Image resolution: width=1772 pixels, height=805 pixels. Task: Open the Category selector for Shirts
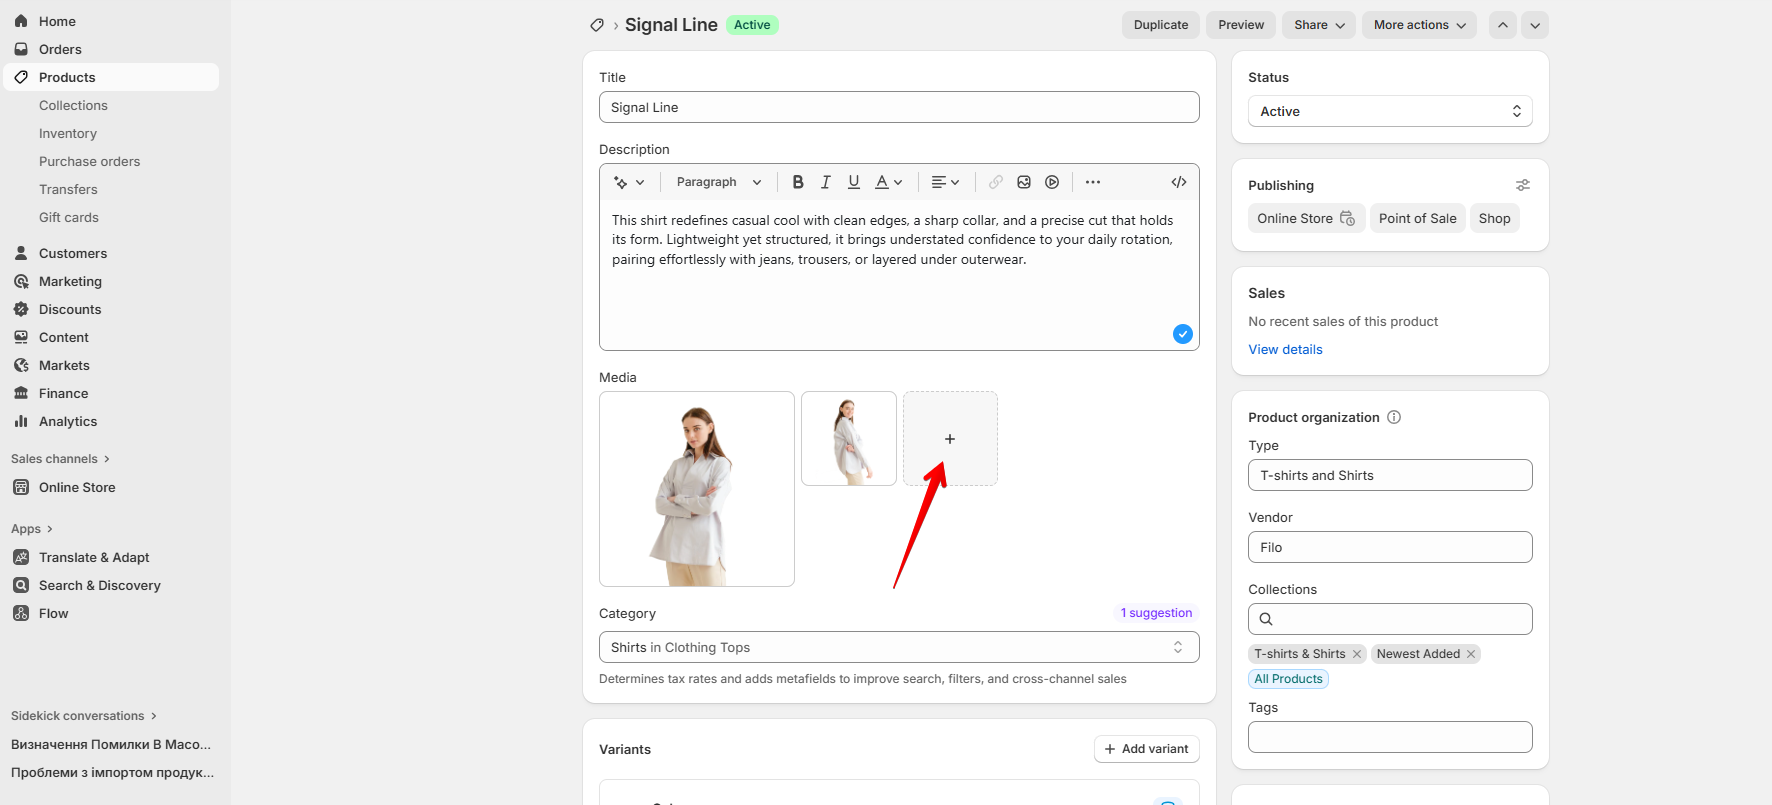coord(898,647)
